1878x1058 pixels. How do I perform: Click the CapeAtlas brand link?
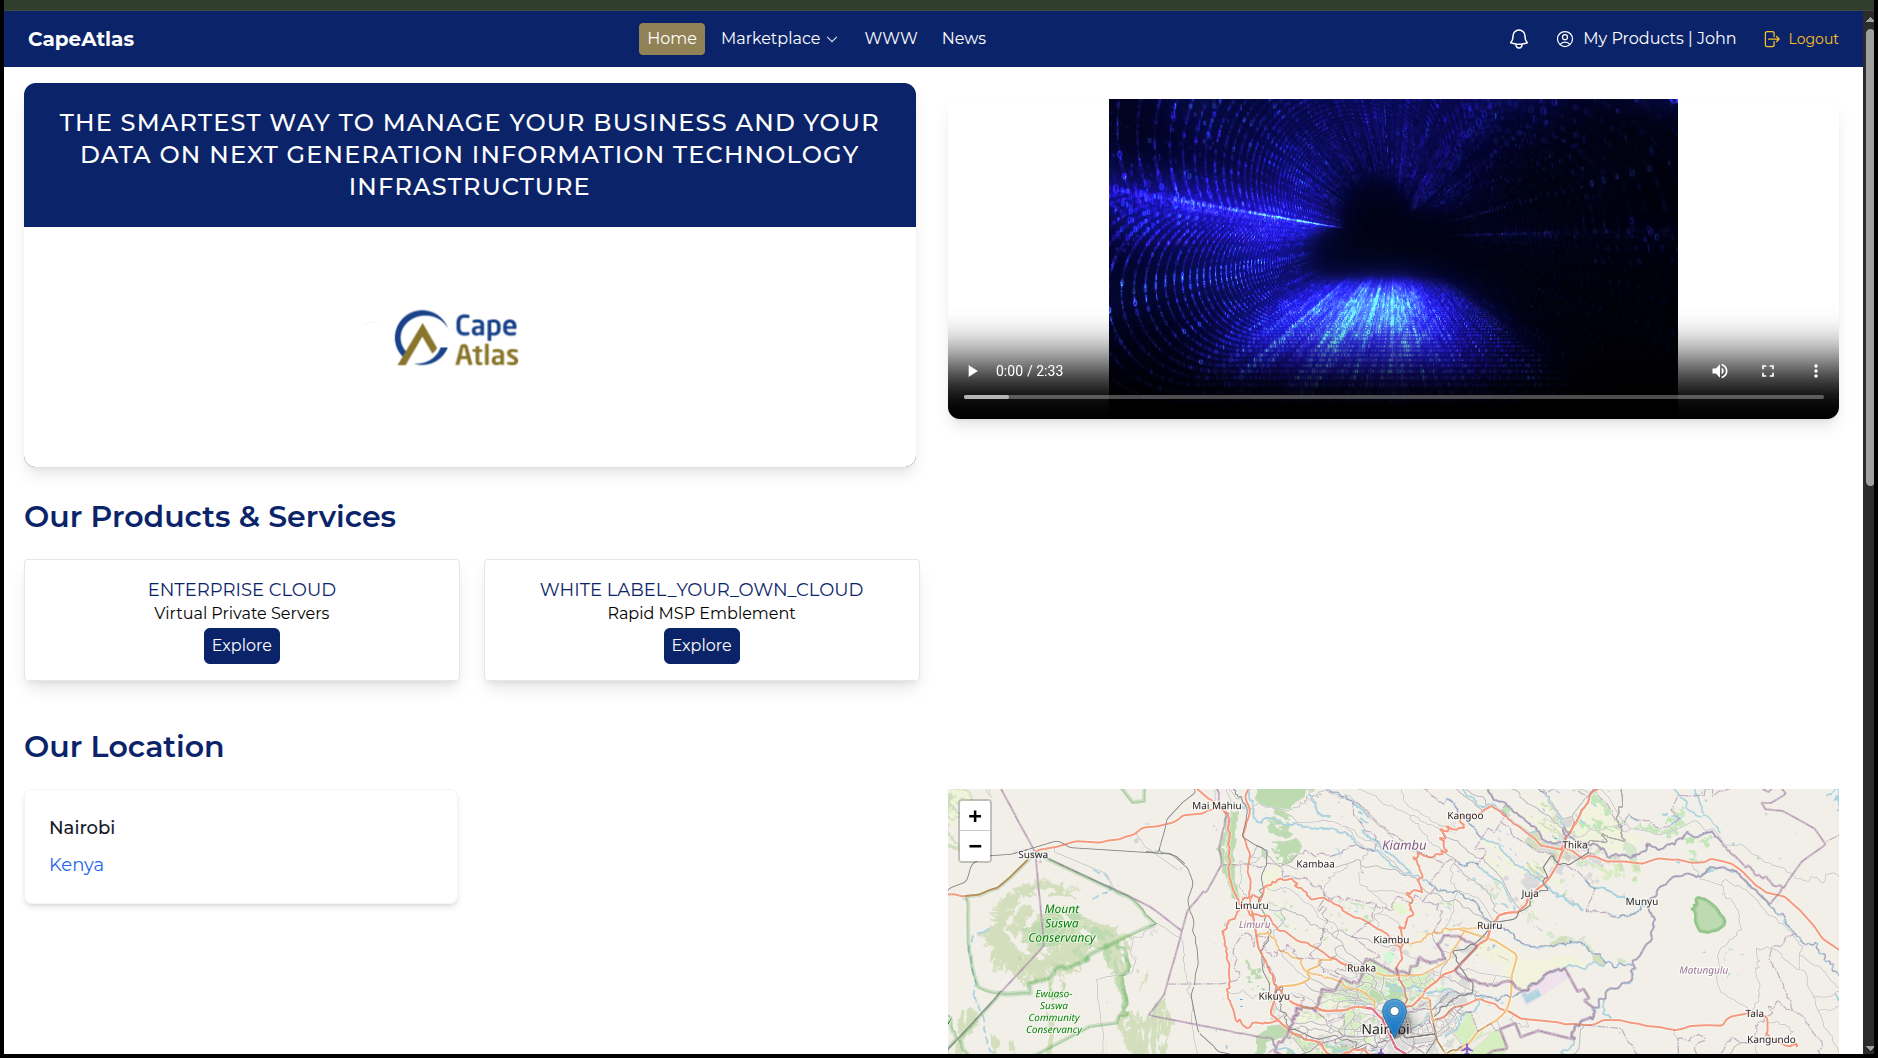point(81,39)
